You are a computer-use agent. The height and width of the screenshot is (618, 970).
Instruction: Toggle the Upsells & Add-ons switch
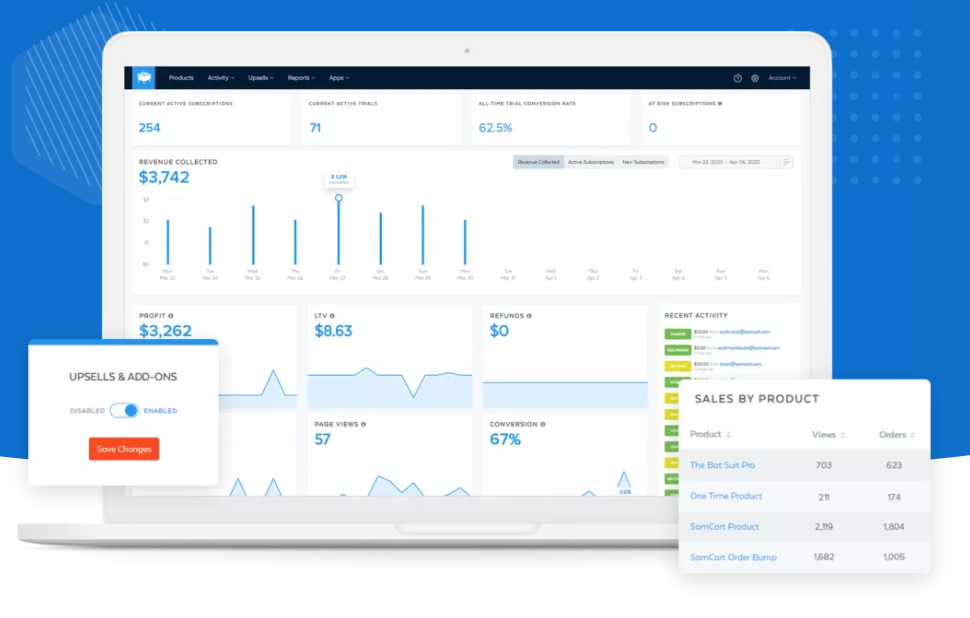tap(124, 410)
